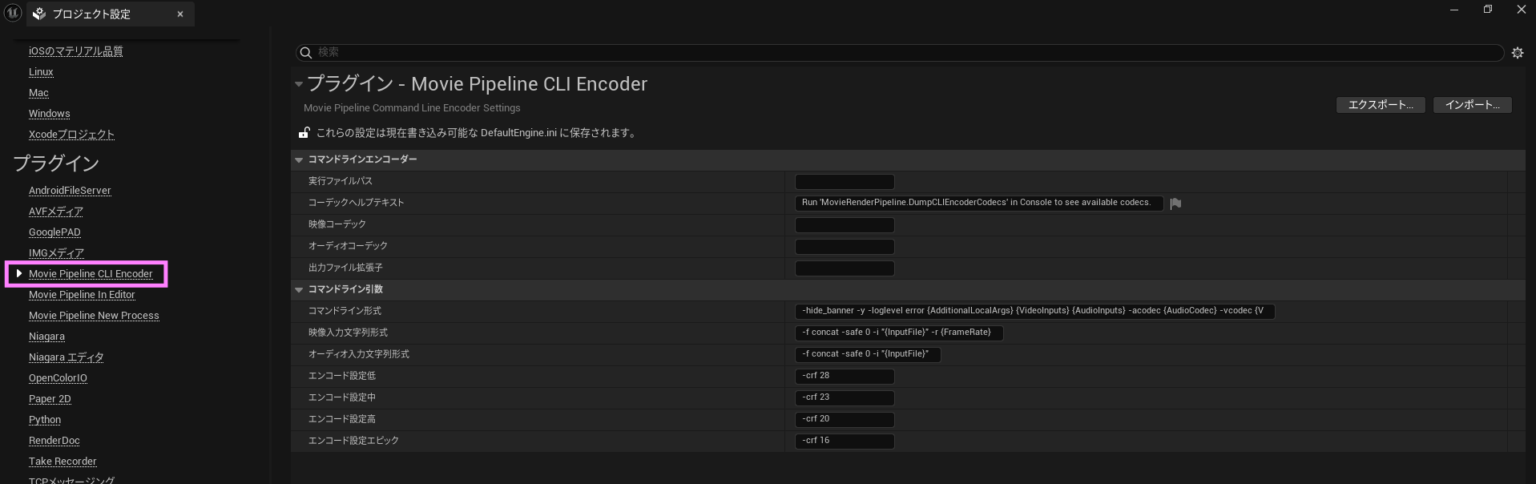Click the Unreal Engine logo icon
Viewport: 1536px width, 484px height.
(x=14, y=14)
